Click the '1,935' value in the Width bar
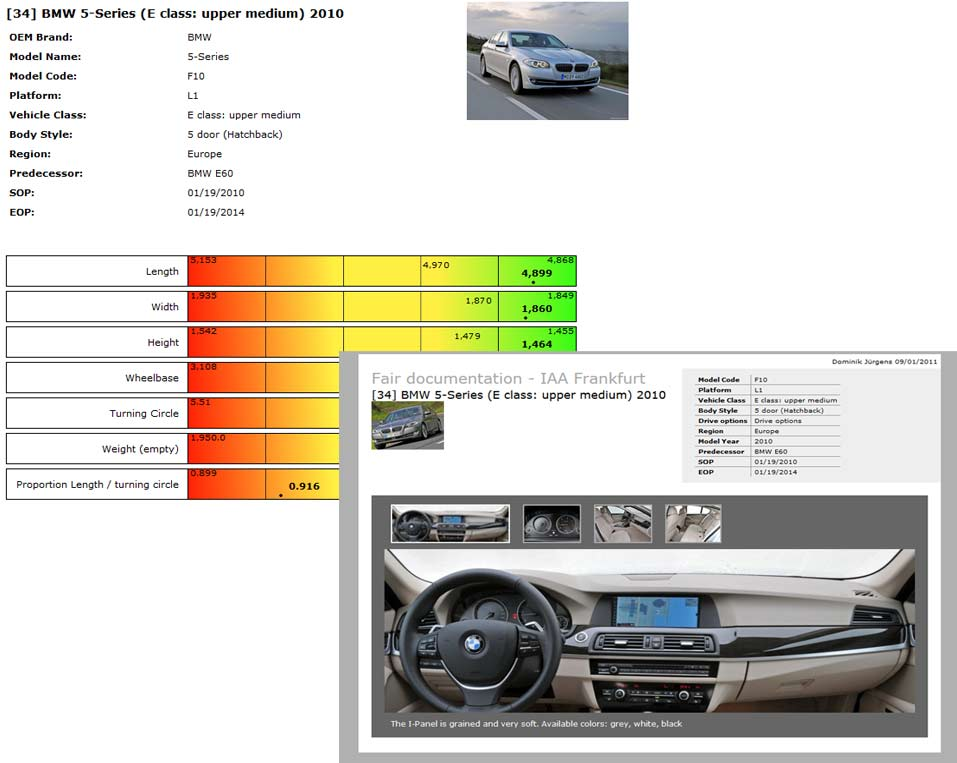Screen dimensions: 957x763 [203, 295]
